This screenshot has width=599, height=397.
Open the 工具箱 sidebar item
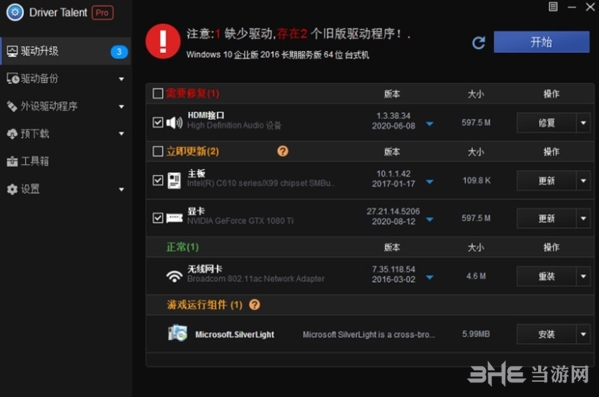(x=66, y=161)
